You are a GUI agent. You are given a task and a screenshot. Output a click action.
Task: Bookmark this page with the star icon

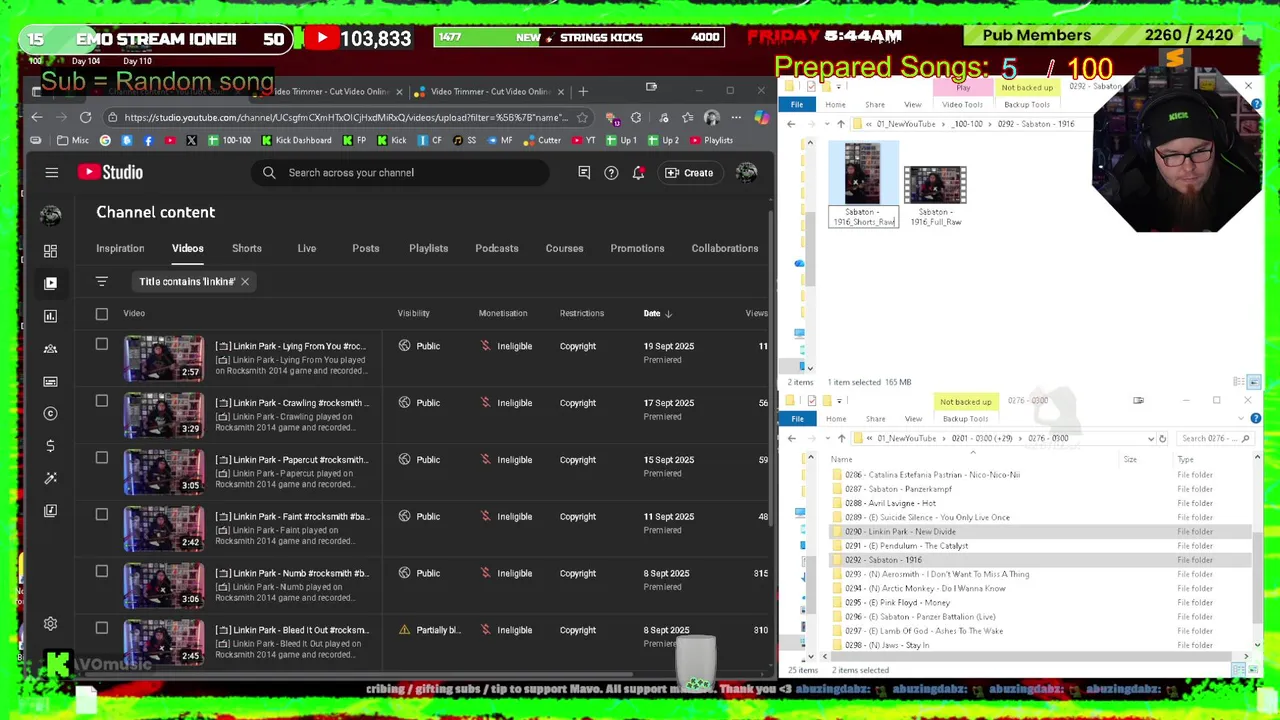click(x=582, y=117)
